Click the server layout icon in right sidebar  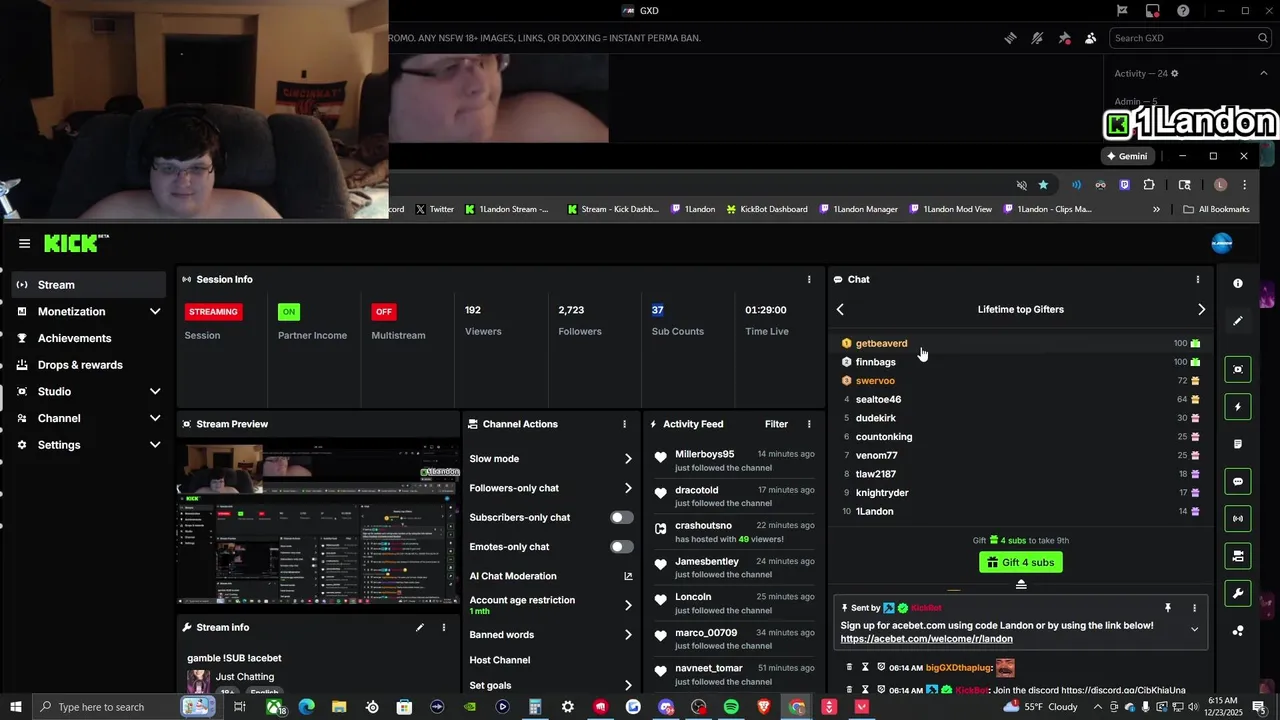coord(1238,556)
